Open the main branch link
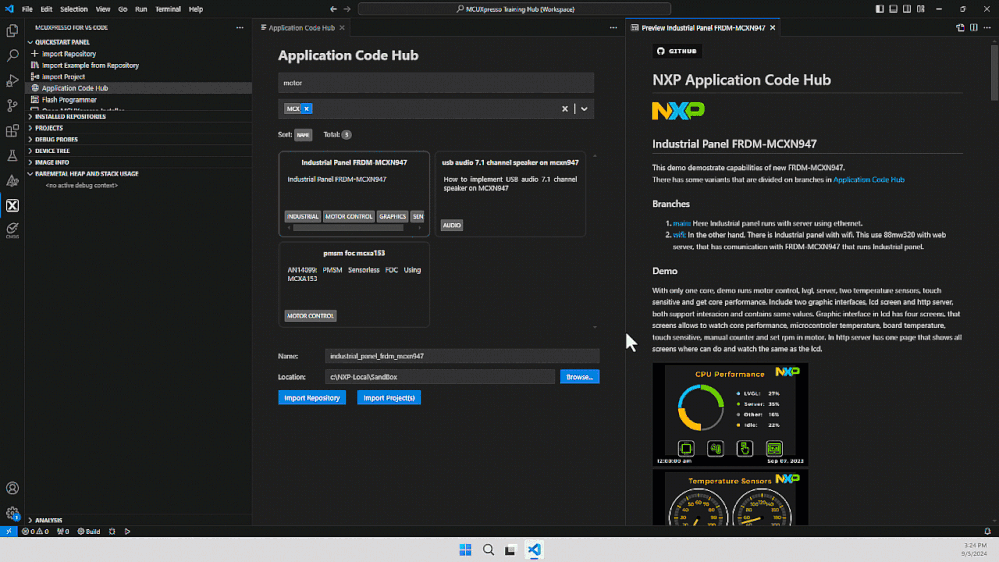The image size is (999, 562). 682,223
